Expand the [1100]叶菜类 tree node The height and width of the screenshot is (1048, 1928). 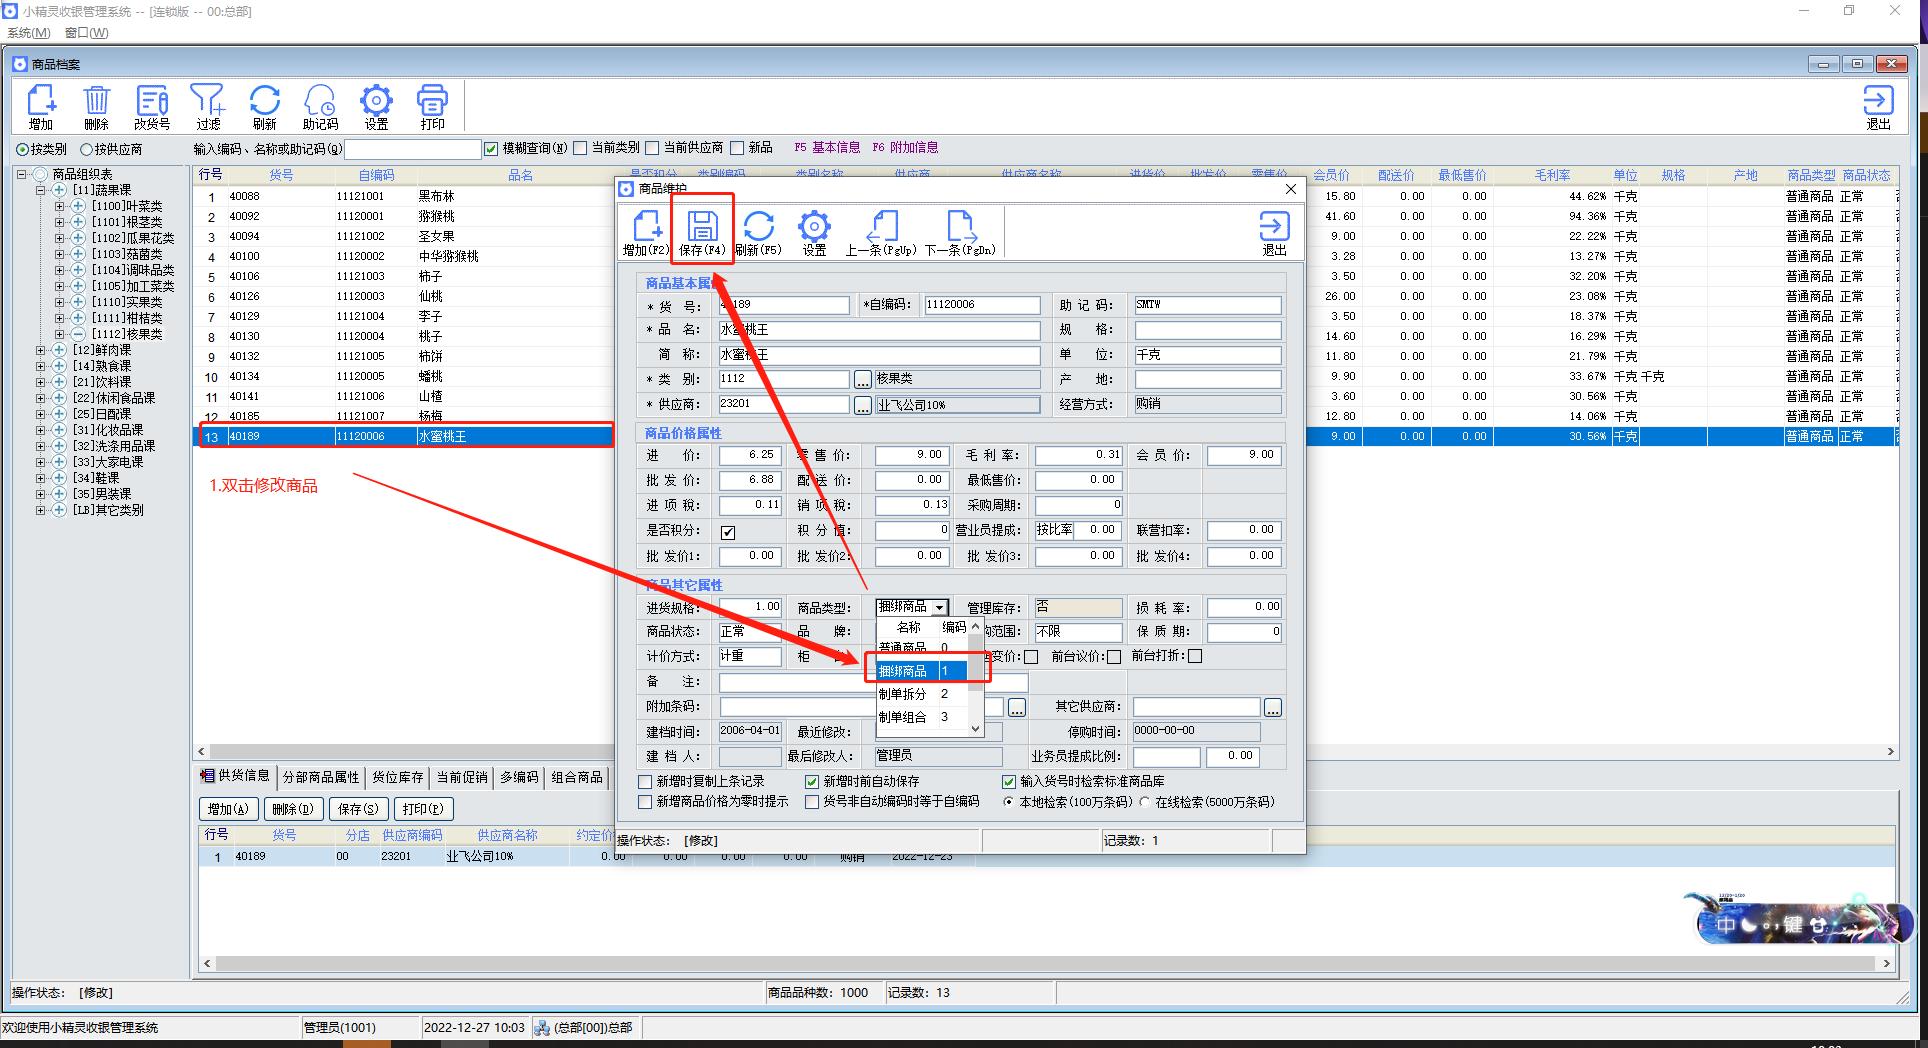click(60, 206)
